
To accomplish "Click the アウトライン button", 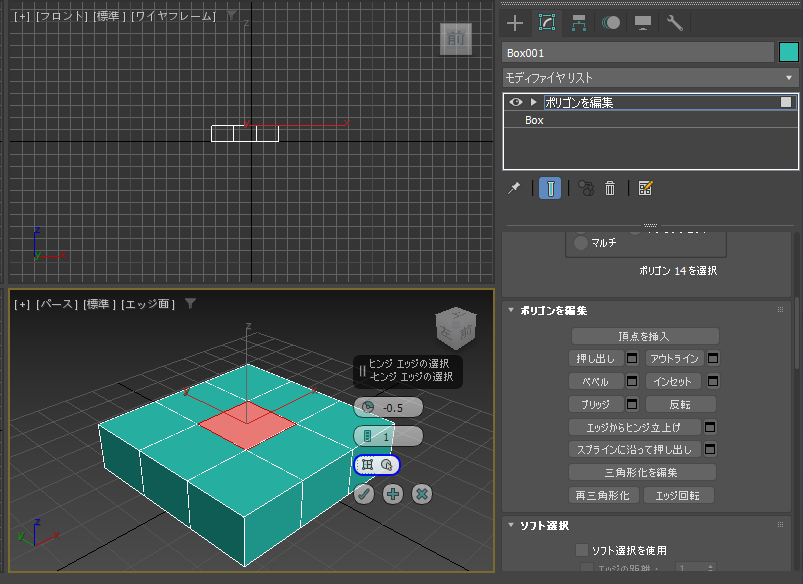I will pos(674,359).
